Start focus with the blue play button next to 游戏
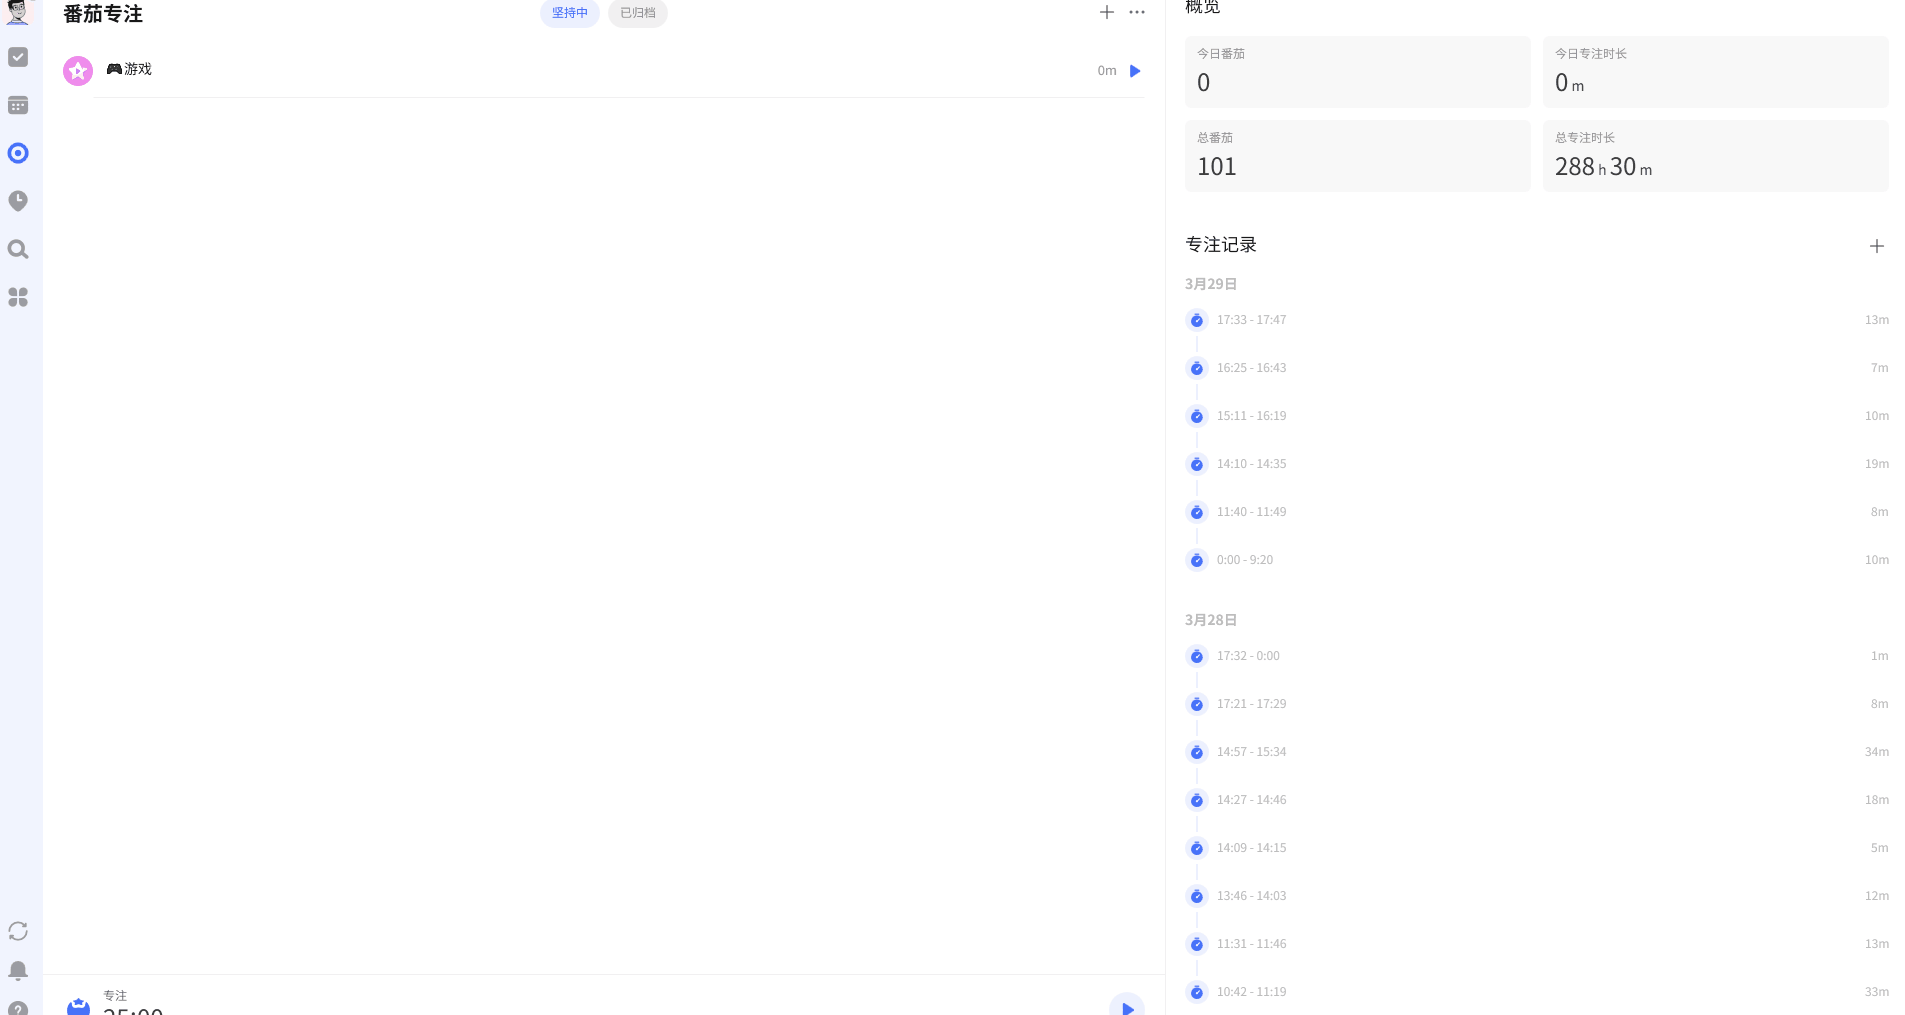1905x1015 pixels. coord(1134,71)
